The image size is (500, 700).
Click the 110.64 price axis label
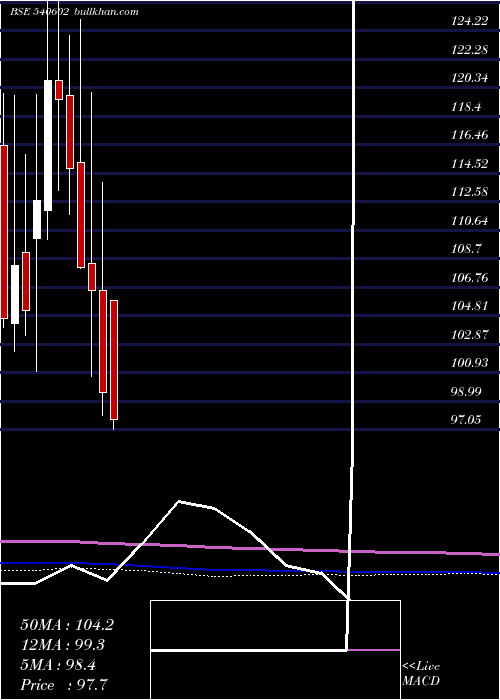tap(469, 221)
